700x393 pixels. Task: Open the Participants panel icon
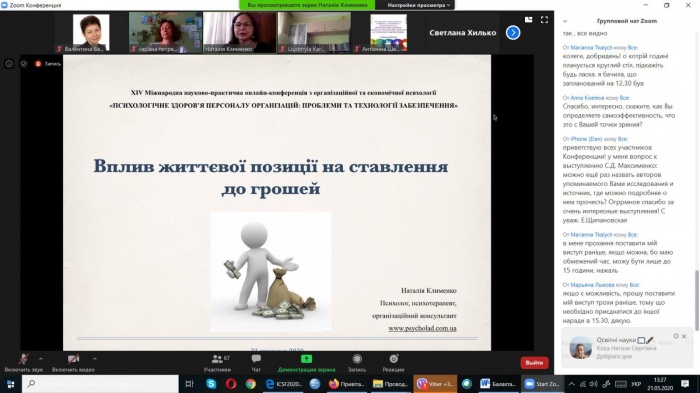click(217, 359)
